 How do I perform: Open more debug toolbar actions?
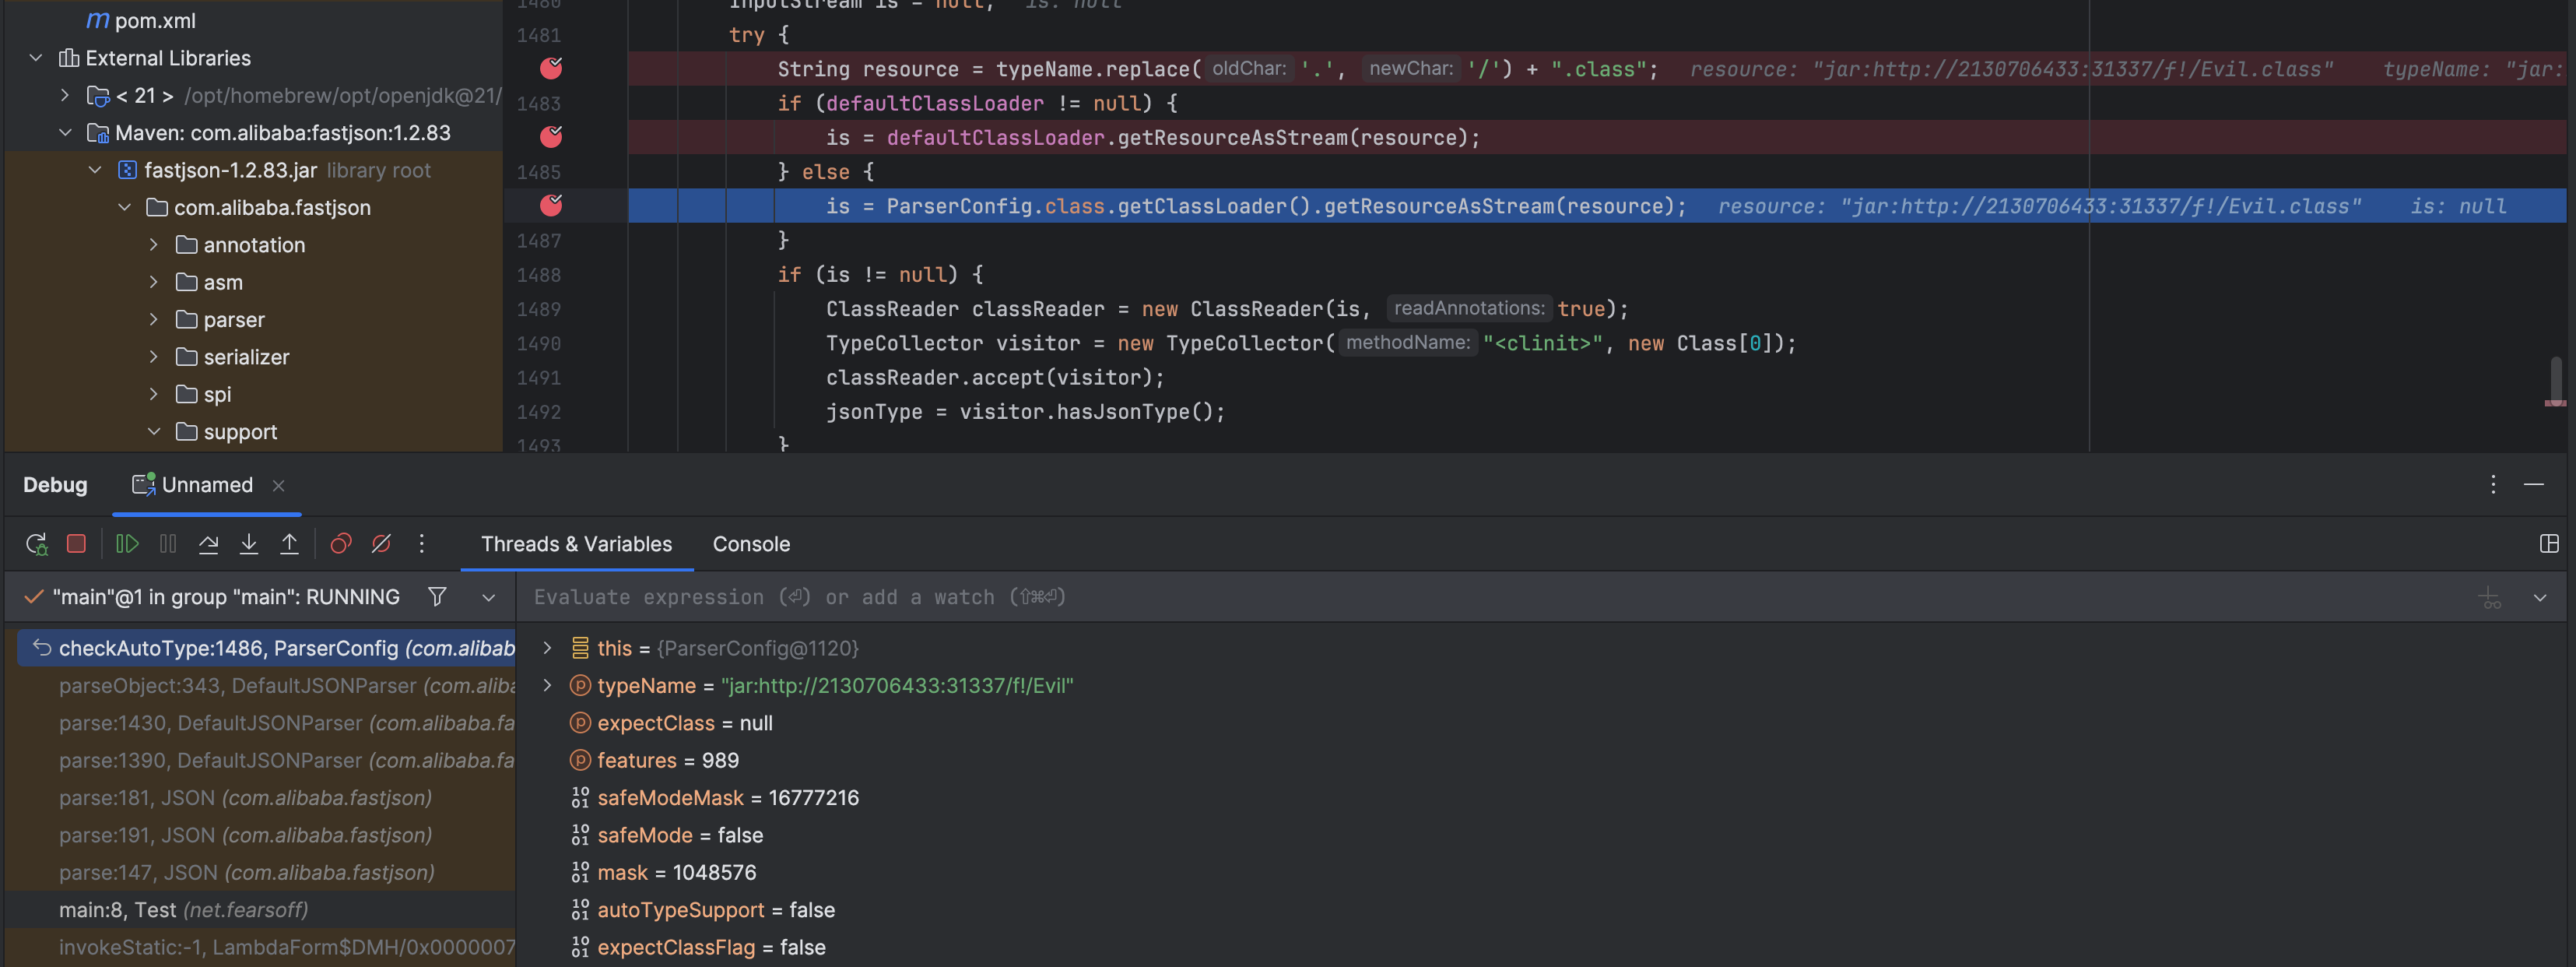point(421,543)
